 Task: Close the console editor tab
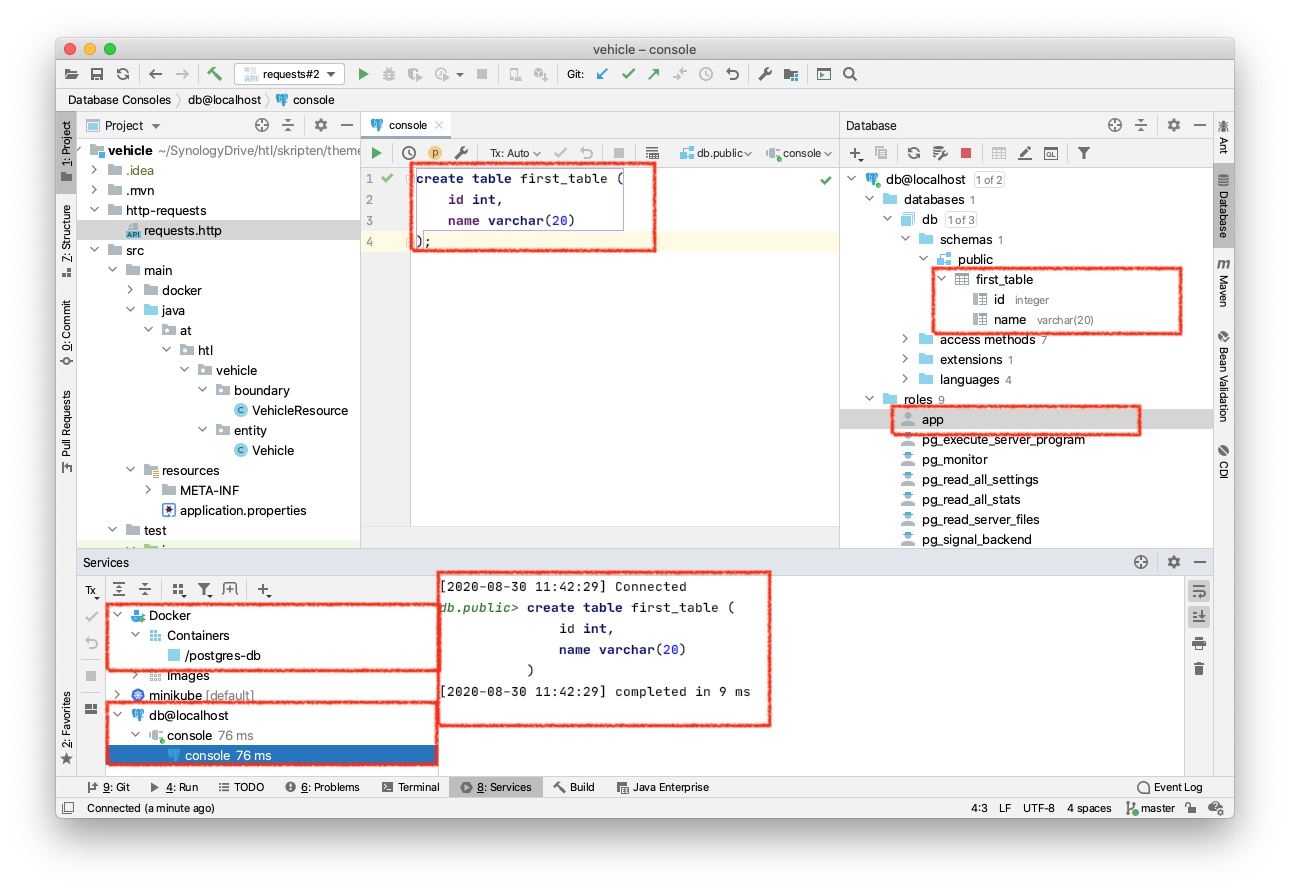pyautogui.click(x=439, y=125)
